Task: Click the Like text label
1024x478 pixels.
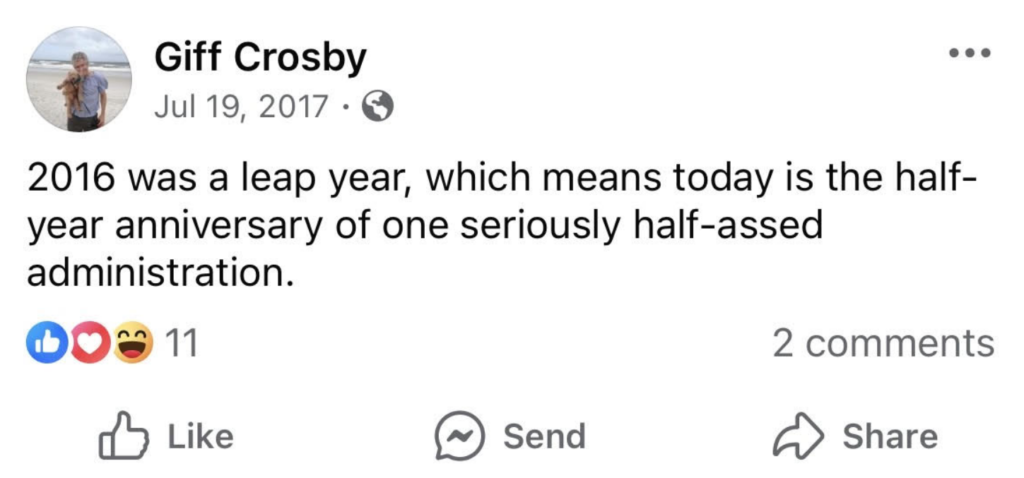Action: coord(200,437)
